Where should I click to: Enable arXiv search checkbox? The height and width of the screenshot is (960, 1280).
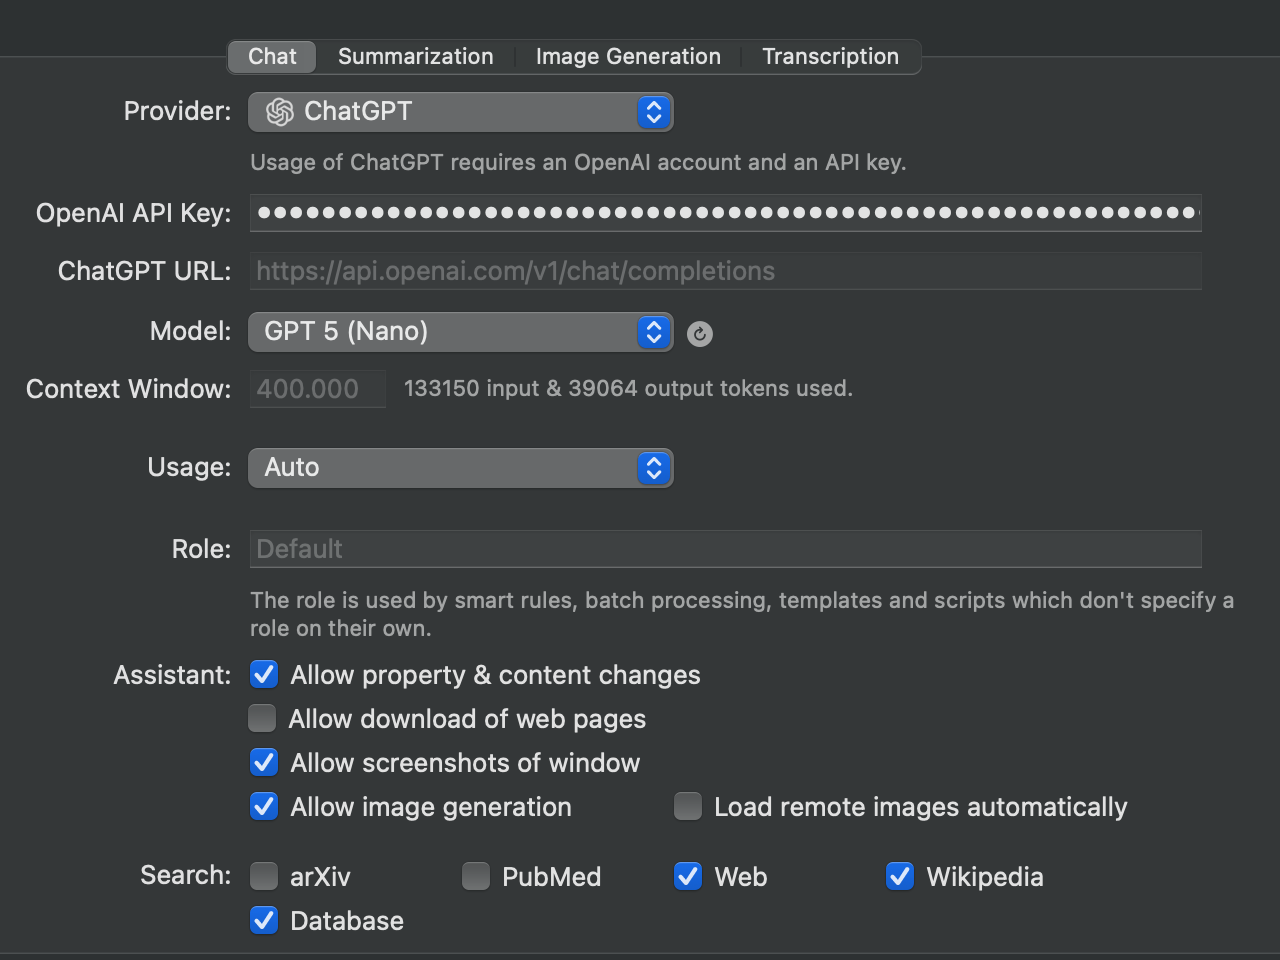[x=264, y=877]
